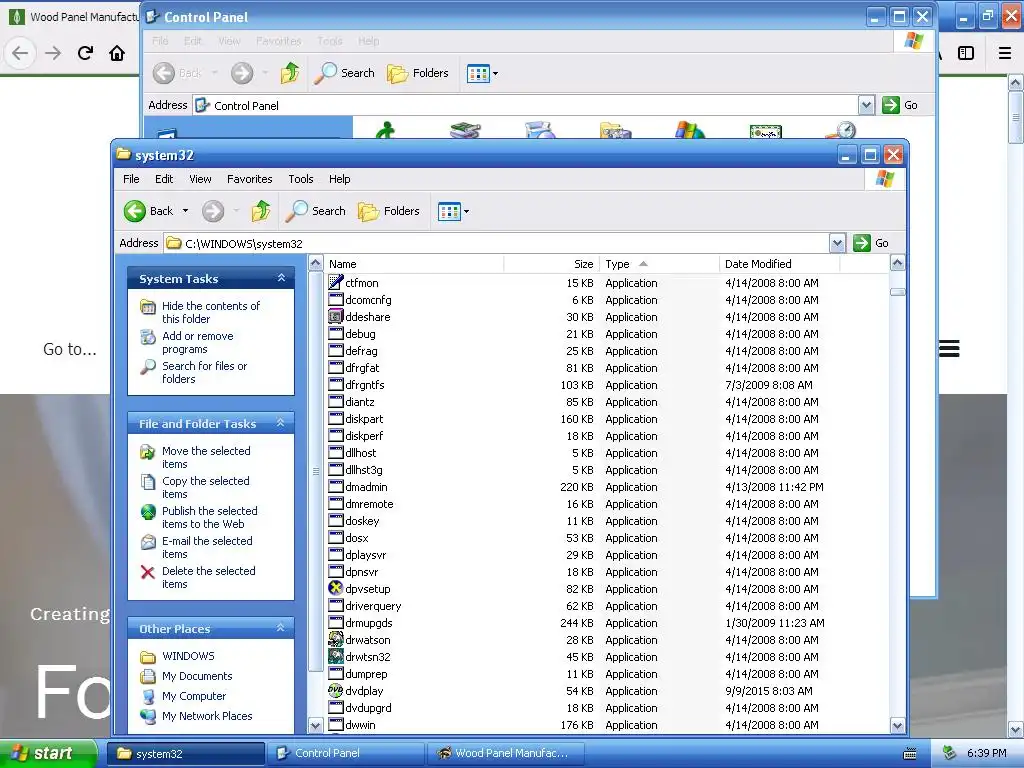The height and width of the screenshot is (768, 1024).
Task: Click Delete the selected items link
Action: [x=208, y=577]
